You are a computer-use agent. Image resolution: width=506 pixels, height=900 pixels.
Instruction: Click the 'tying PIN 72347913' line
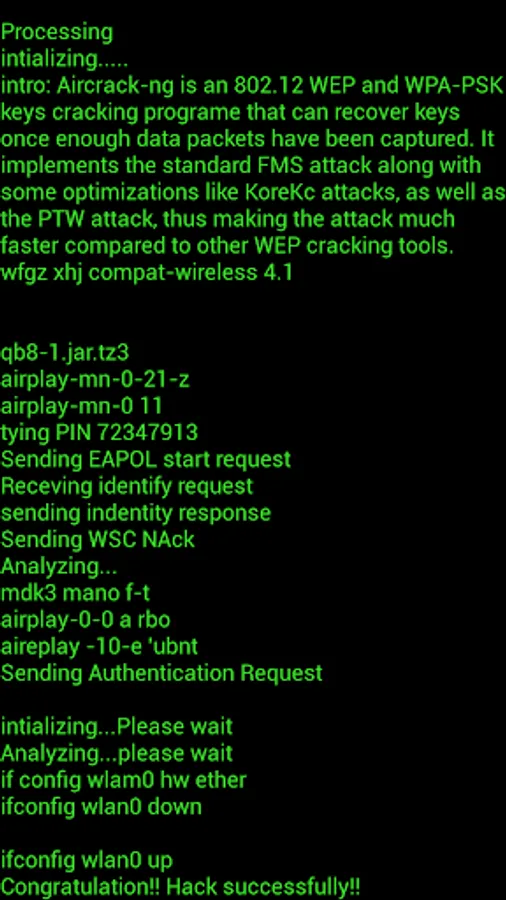pos(99,433)
